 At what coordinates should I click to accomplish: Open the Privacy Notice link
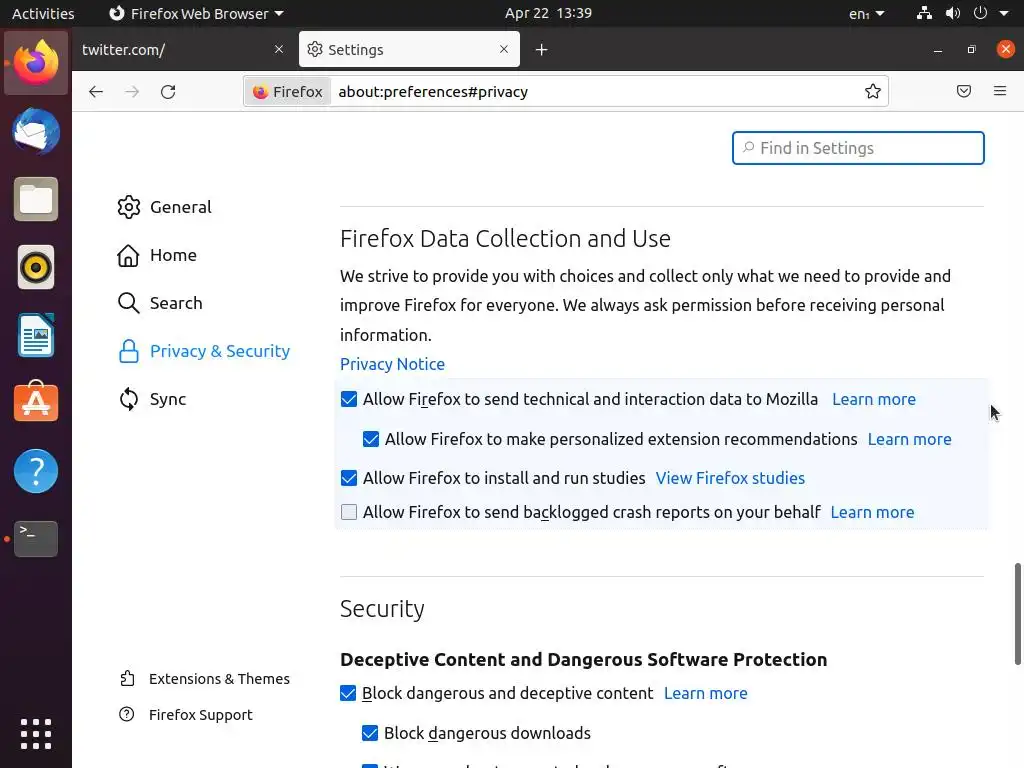coord(392,364)
